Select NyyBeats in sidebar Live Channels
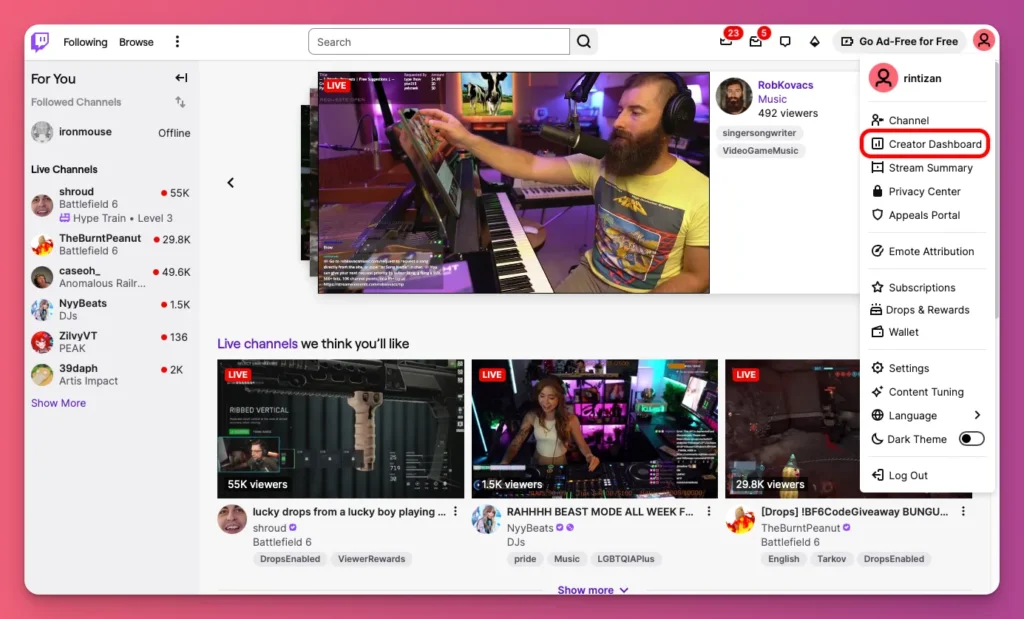 [x=111, y=310]
